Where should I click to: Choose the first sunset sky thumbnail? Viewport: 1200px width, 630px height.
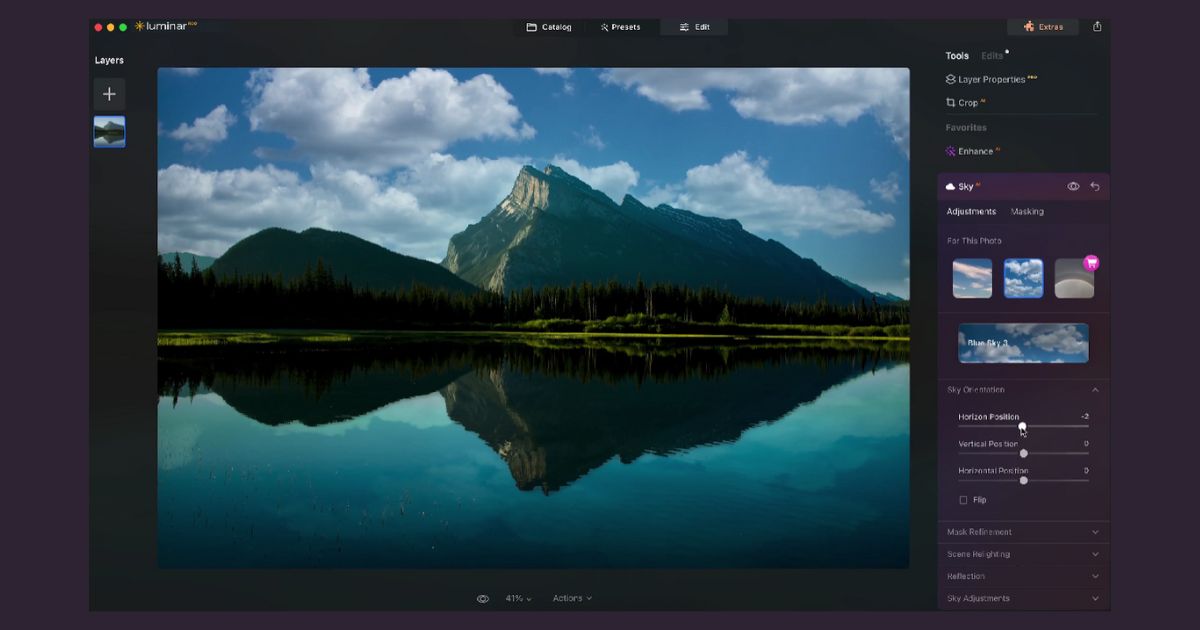pos(972,278)
